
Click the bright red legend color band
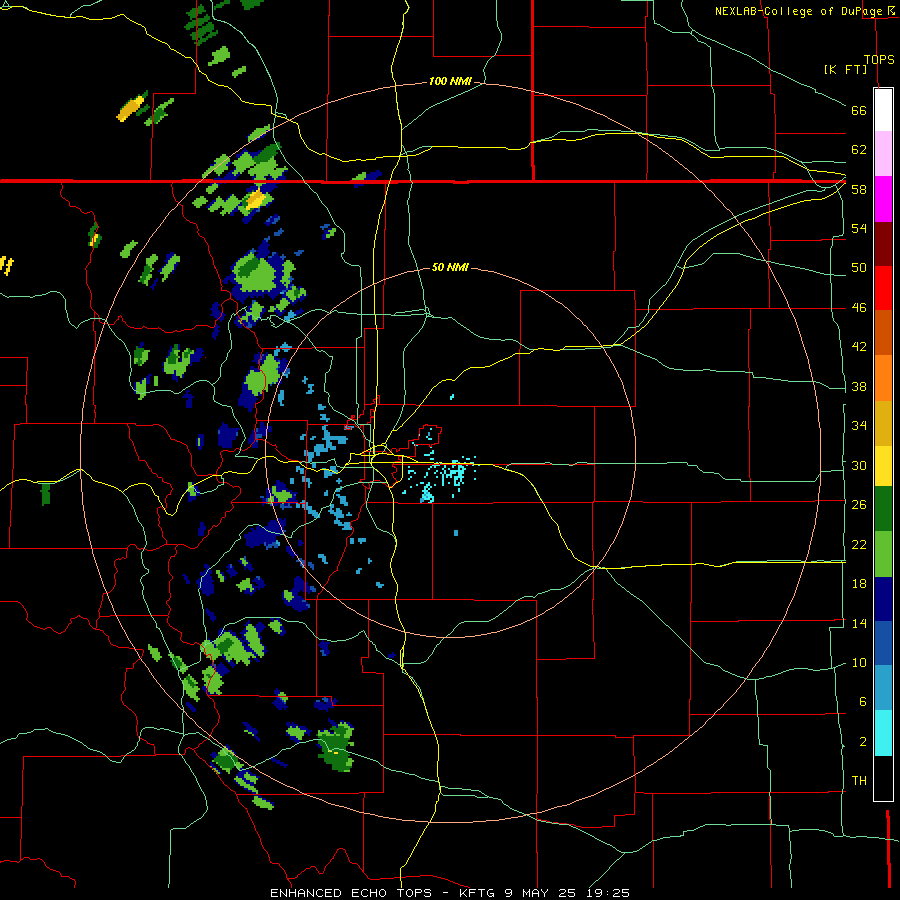coord(883,288)
